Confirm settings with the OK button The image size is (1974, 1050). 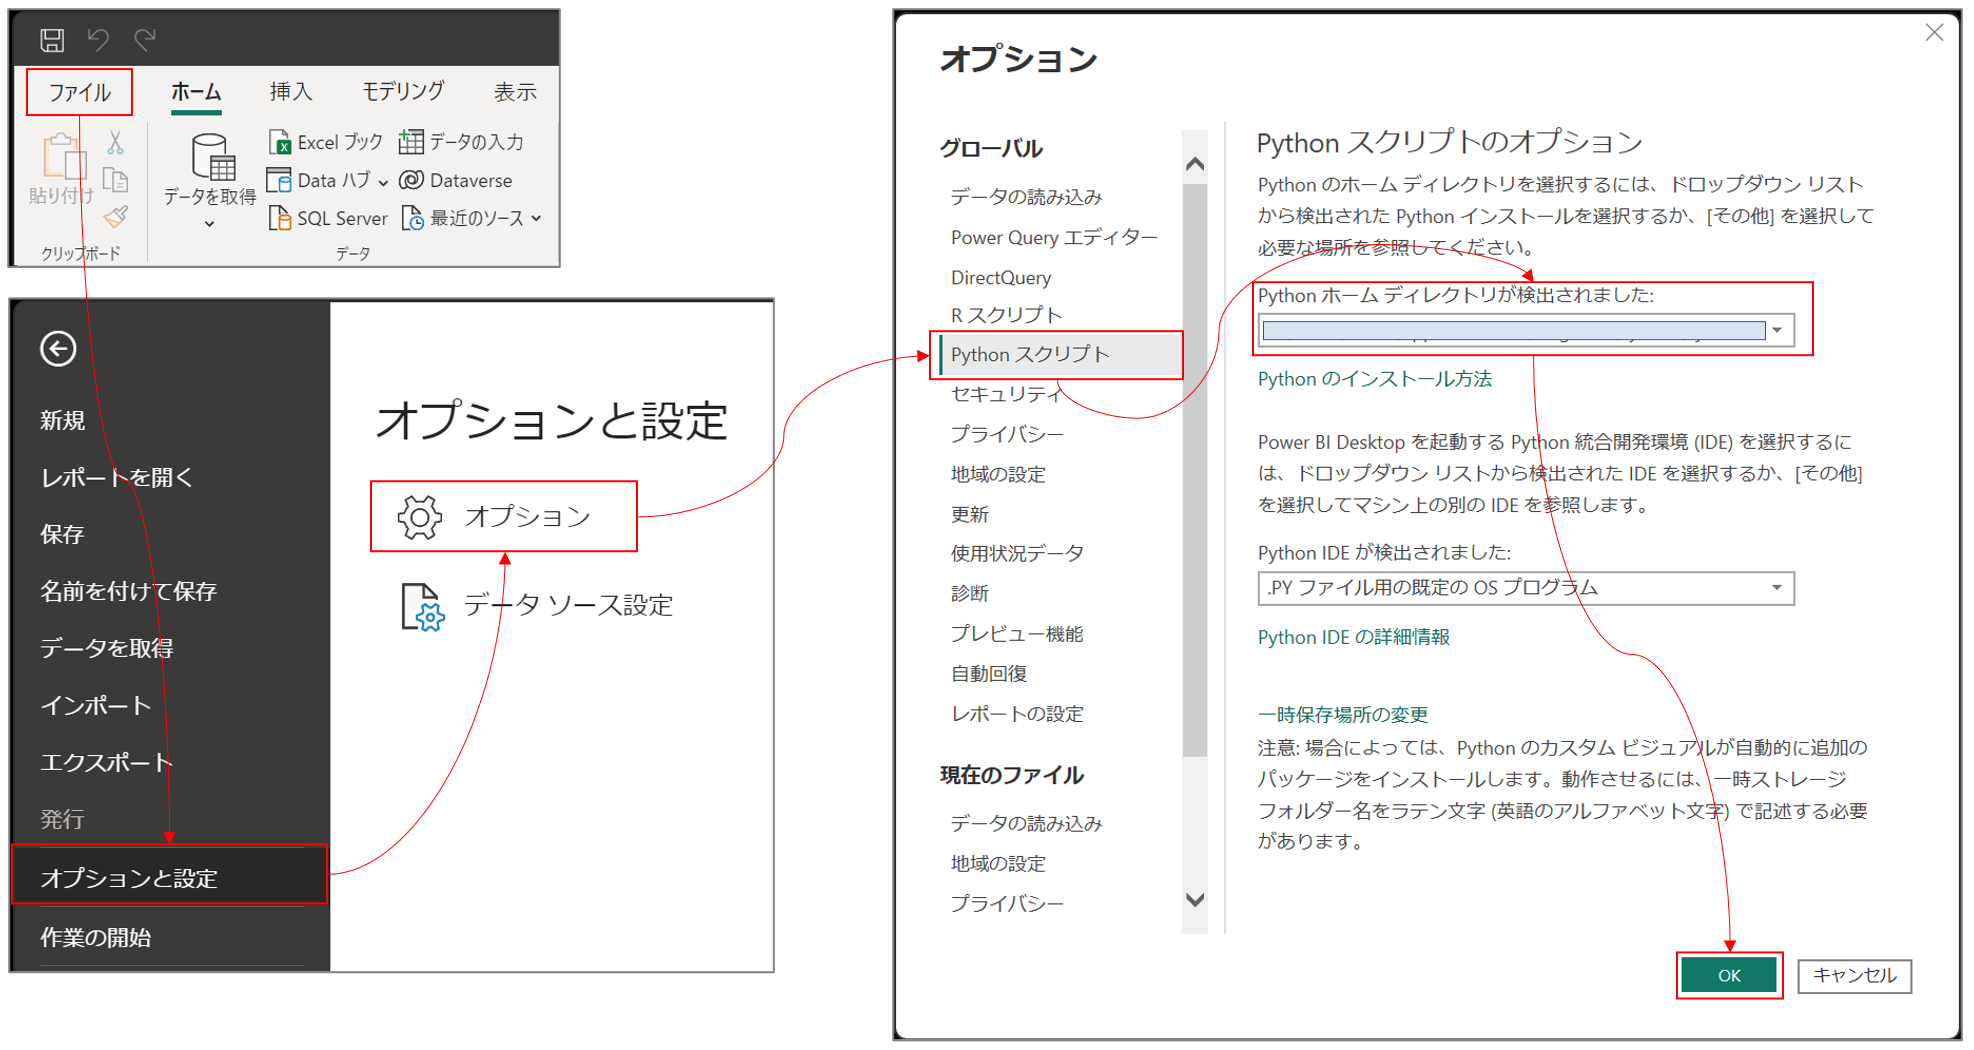tap(1729, 975)
